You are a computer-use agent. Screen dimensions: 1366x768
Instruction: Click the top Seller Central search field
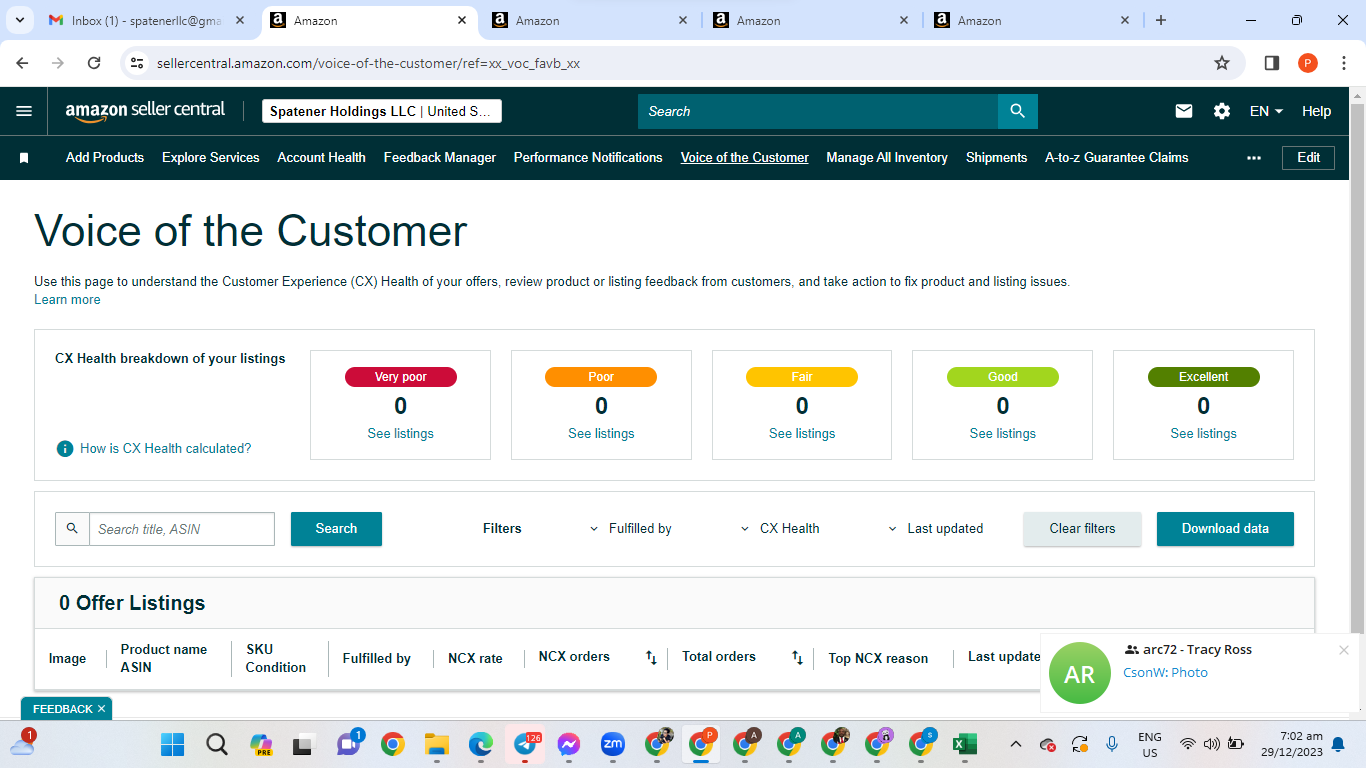[818, 111]
